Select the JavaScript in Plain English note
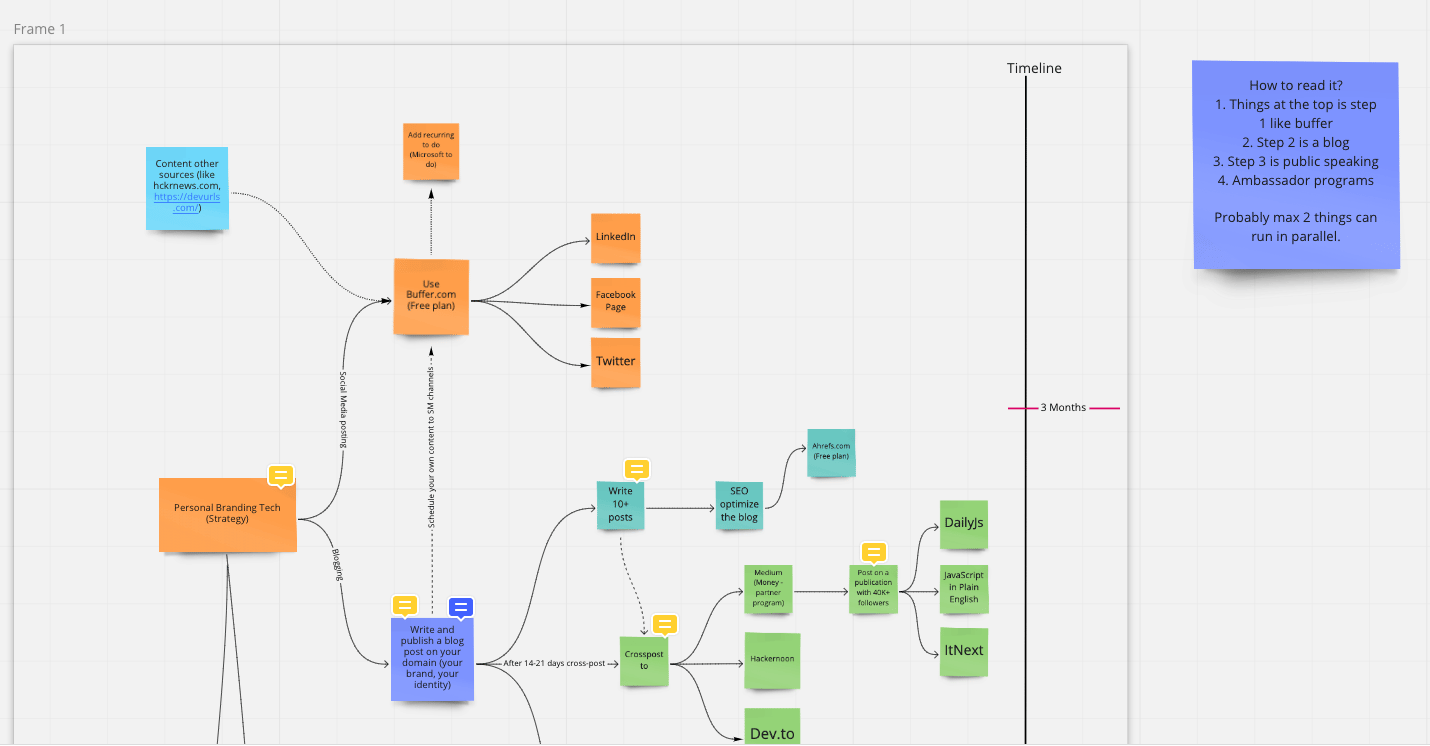This screenshot has width=1430, height=746. pyautogui.click(x=965, y=589)
